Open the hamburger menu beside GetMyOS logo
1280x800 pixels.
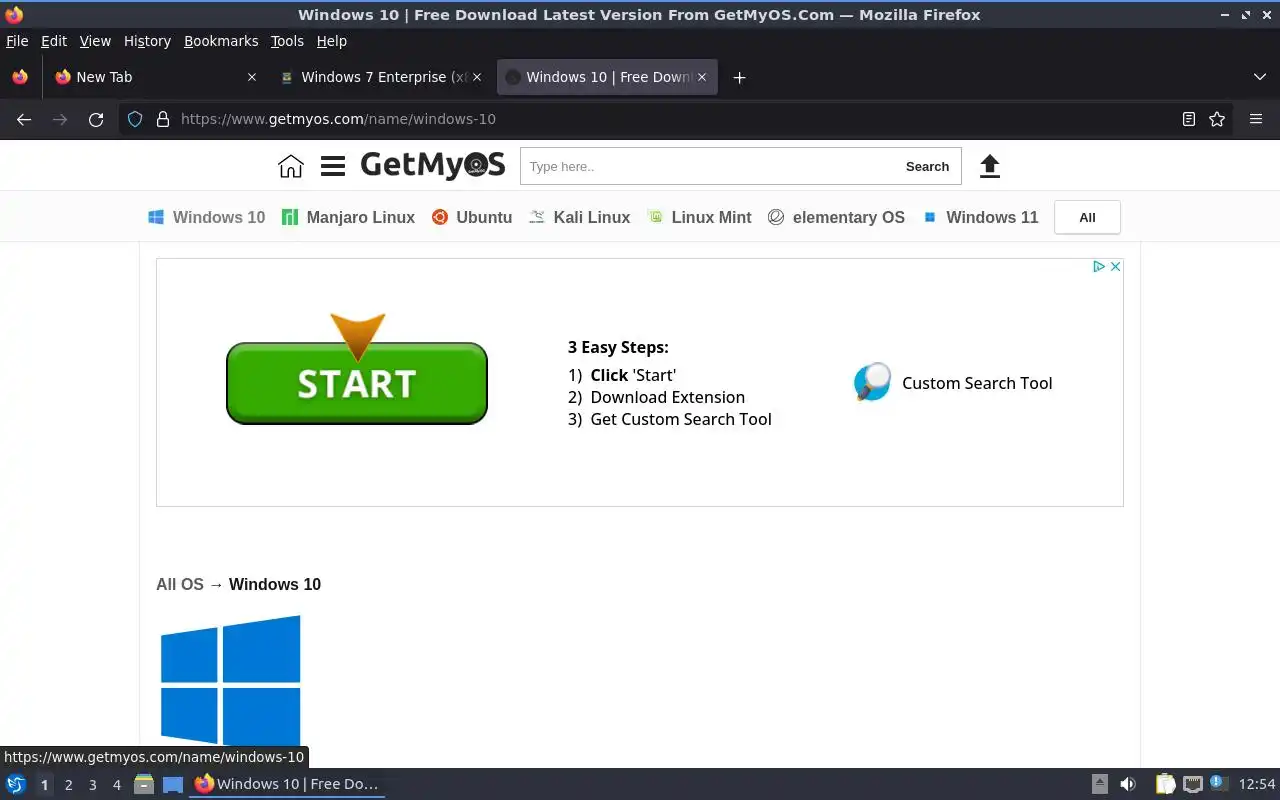click(x=333, y=166)
